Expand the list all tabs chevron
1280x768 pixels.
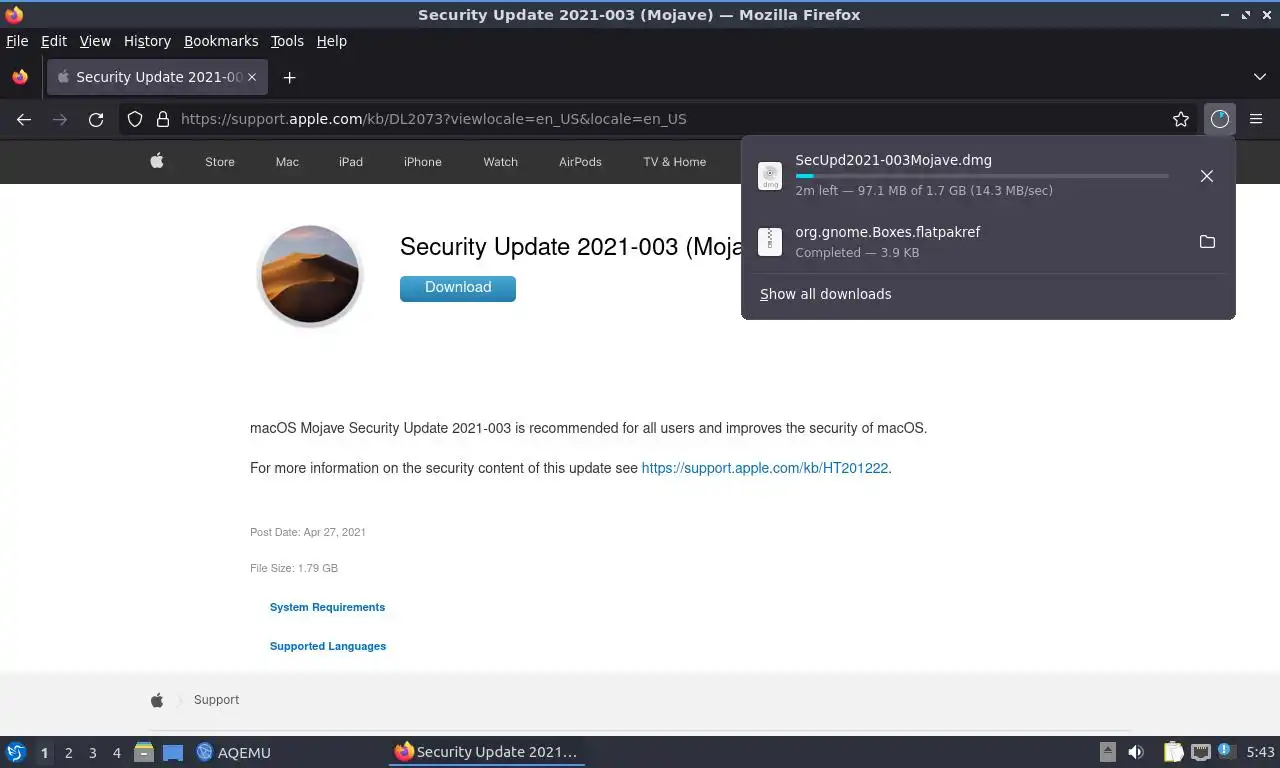click(x=1260, y=77)
